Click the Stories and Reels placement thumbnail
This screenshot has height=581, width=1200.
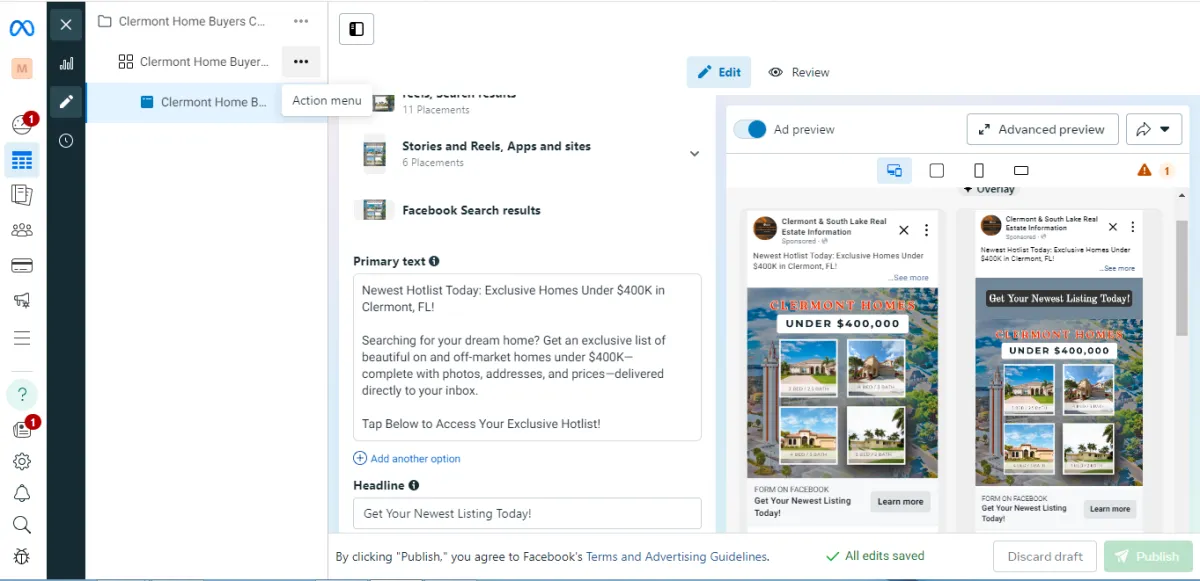(375, 154)
